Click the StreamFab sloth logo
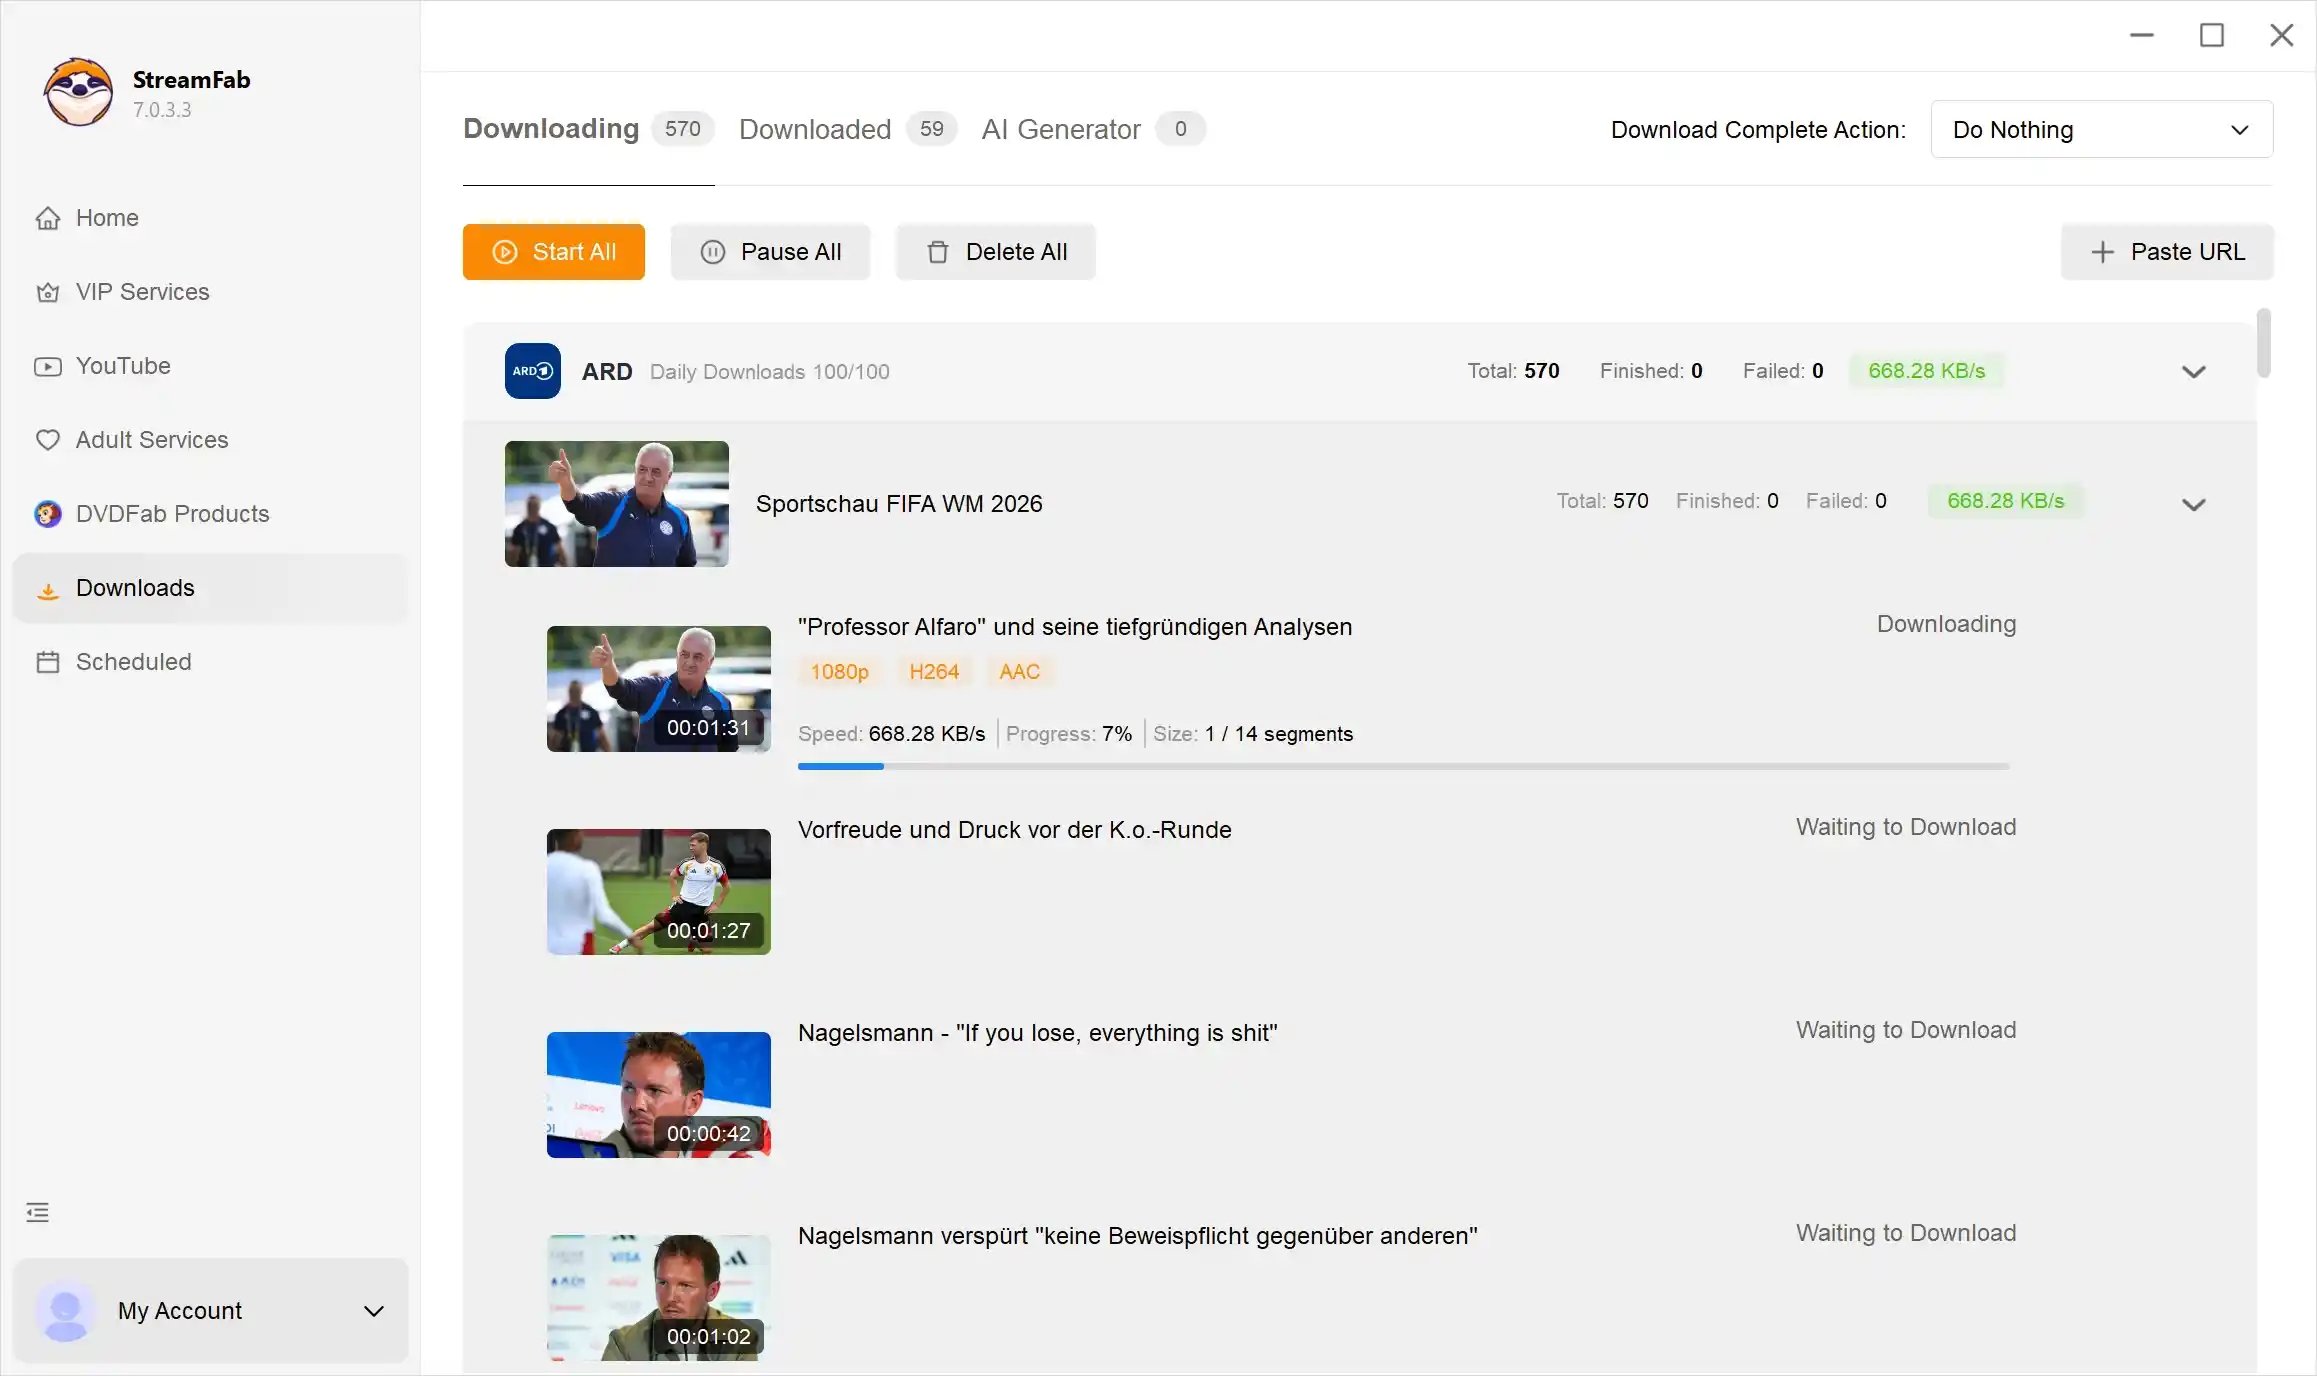 click(78, 92)
